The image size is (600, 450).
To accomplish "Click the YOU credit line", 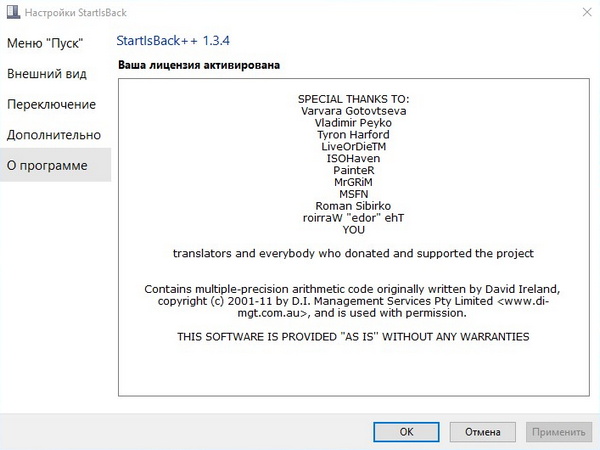I will (x=354, y=230).
